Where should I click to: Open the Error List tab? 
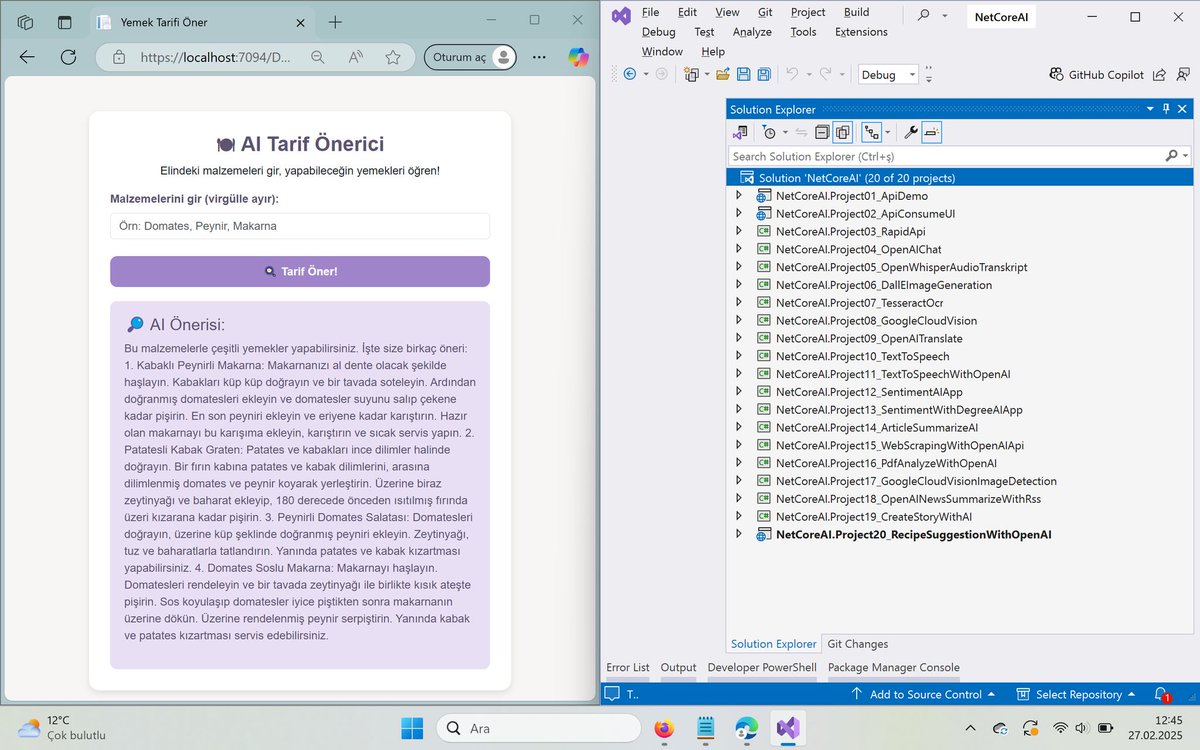[x=628, y=667]
